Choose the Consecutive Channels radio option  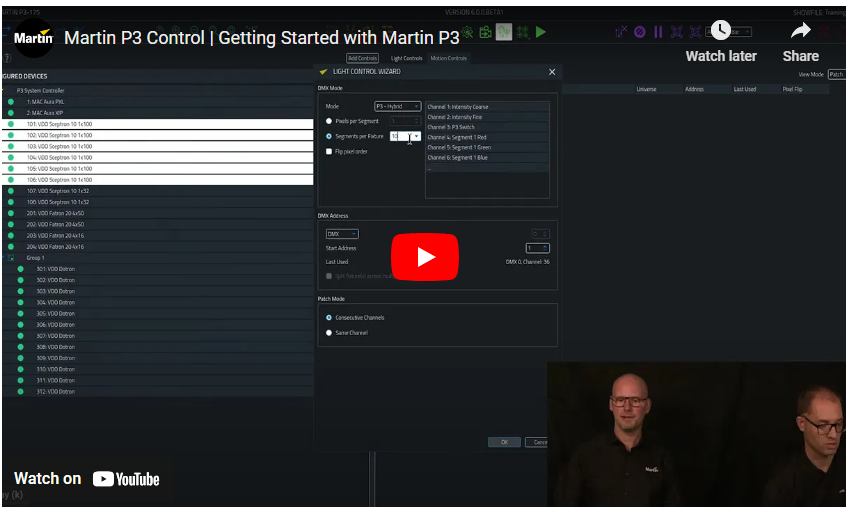pyautogui.click(x=329, y=318)
